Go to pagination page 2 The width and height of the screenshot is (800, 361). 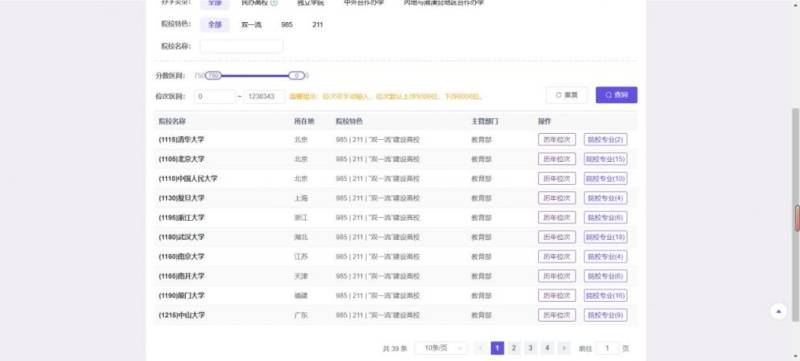(x=514, y=348)
